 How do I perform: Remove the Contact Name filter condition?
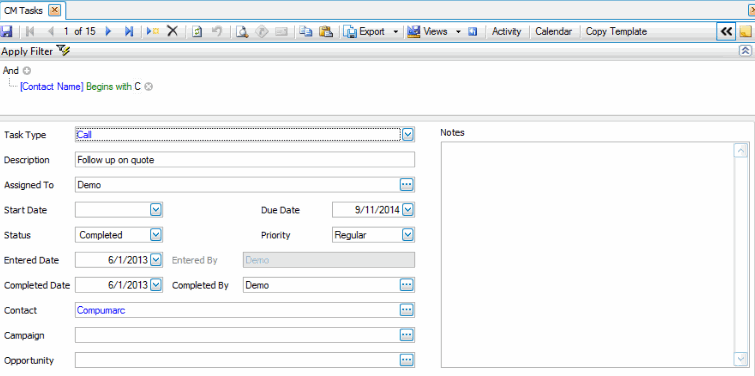pos(149,87)
